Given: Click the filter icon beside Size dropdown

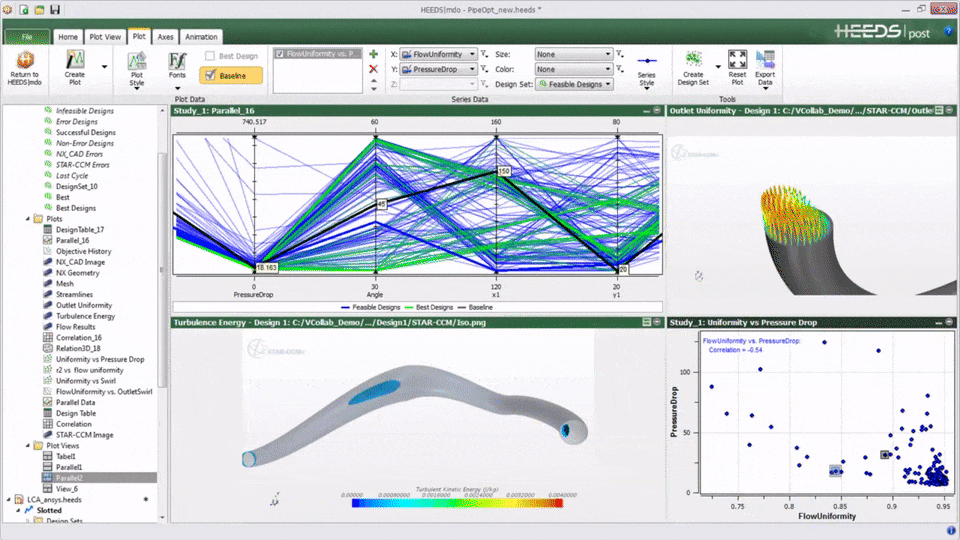Looking at the screenshot, I should [x=620, y=54].
